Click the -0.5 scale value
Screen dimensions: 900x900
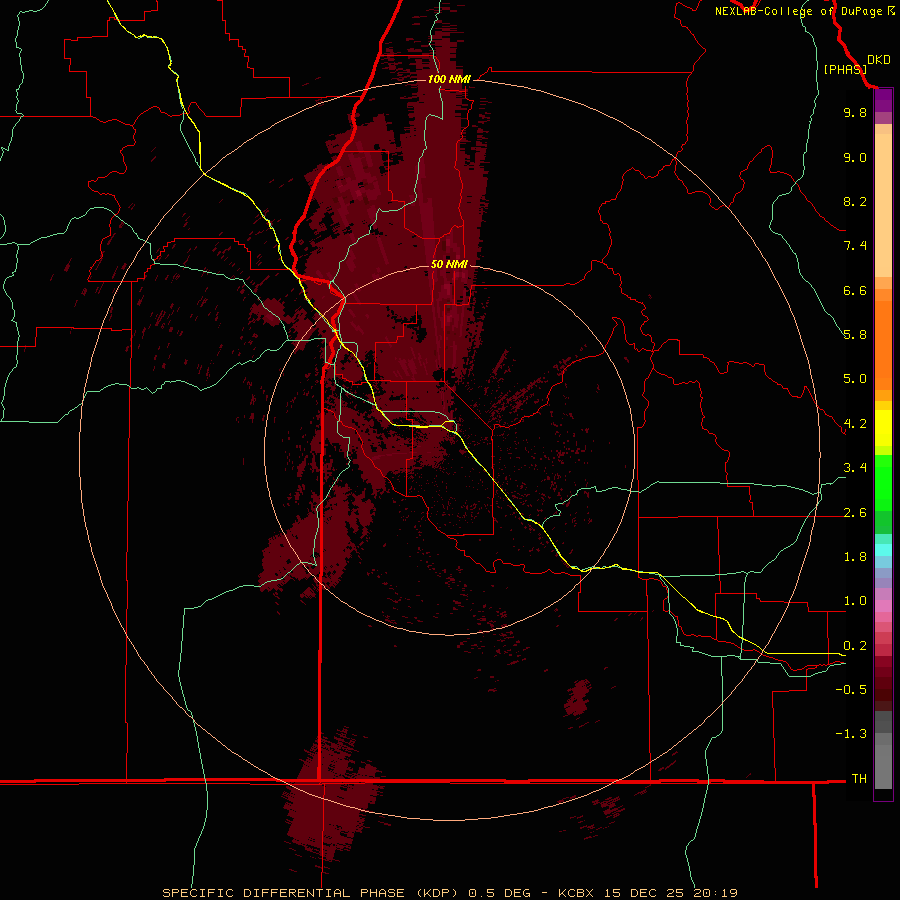point(851,690)
